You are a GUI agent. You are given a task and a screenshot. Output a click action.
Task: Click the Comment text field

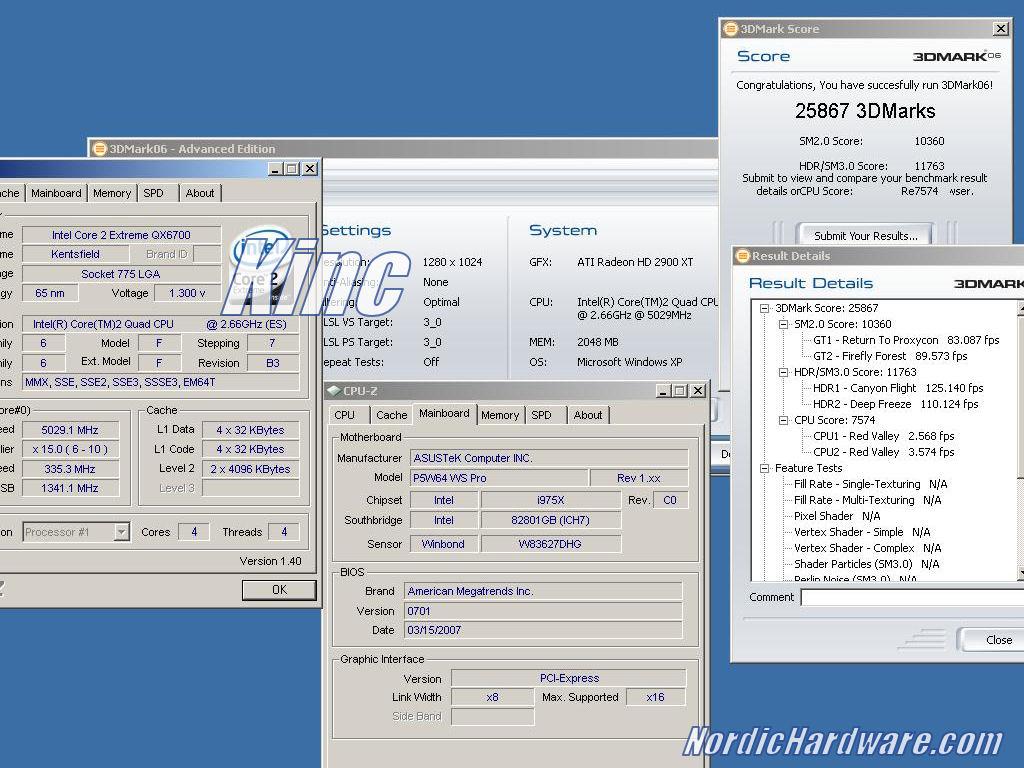[910, 597]
